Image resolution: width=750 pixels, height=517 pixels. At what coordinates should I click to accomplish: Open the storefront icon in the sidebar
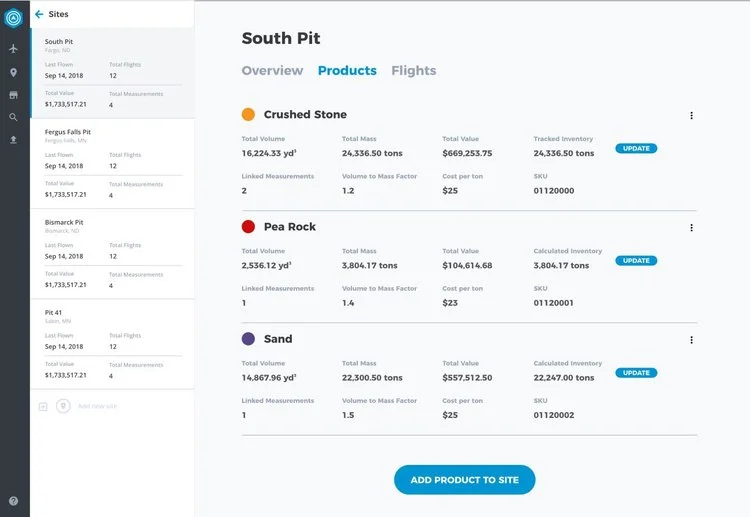click(14, 95)
